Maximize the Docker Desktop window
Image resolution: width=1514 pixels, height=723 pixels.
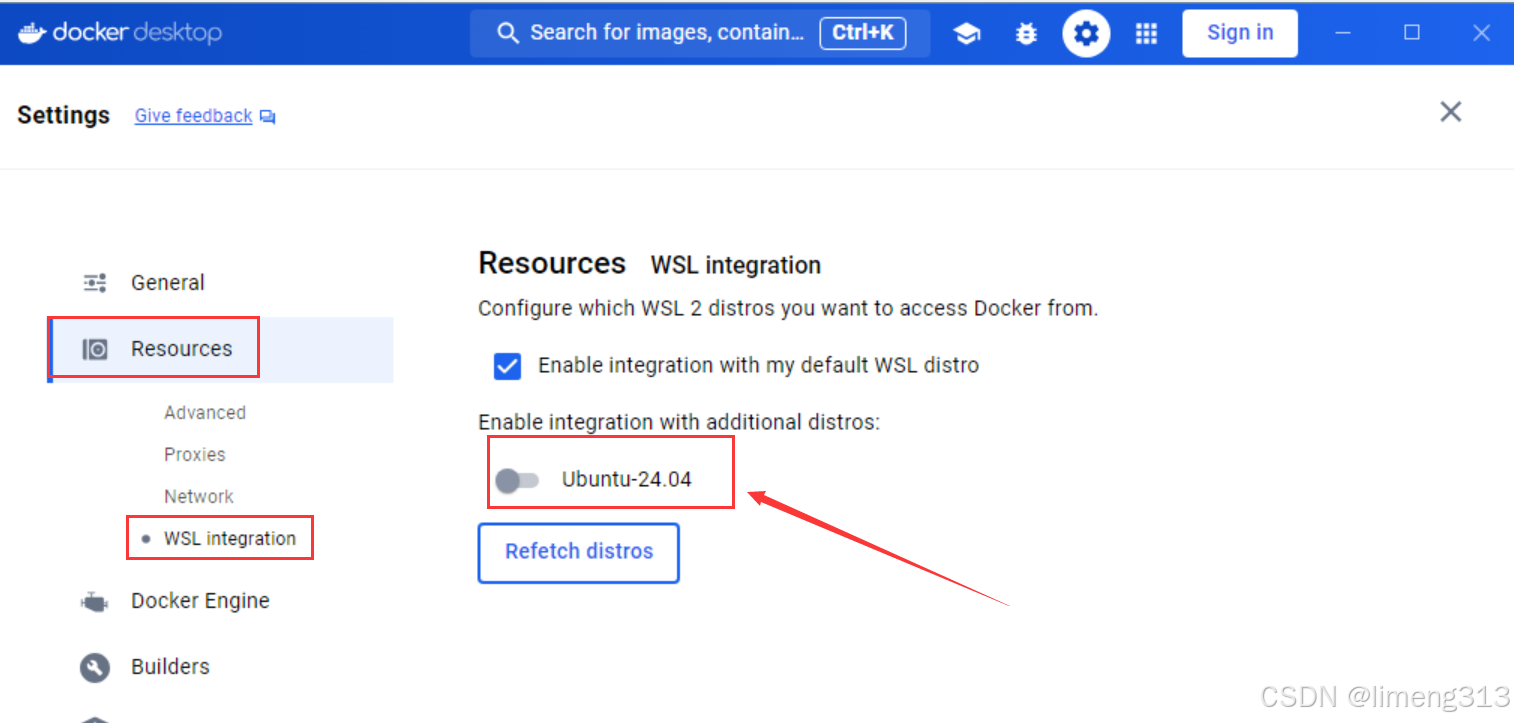pyautogui.click(x=1412, y=33)
